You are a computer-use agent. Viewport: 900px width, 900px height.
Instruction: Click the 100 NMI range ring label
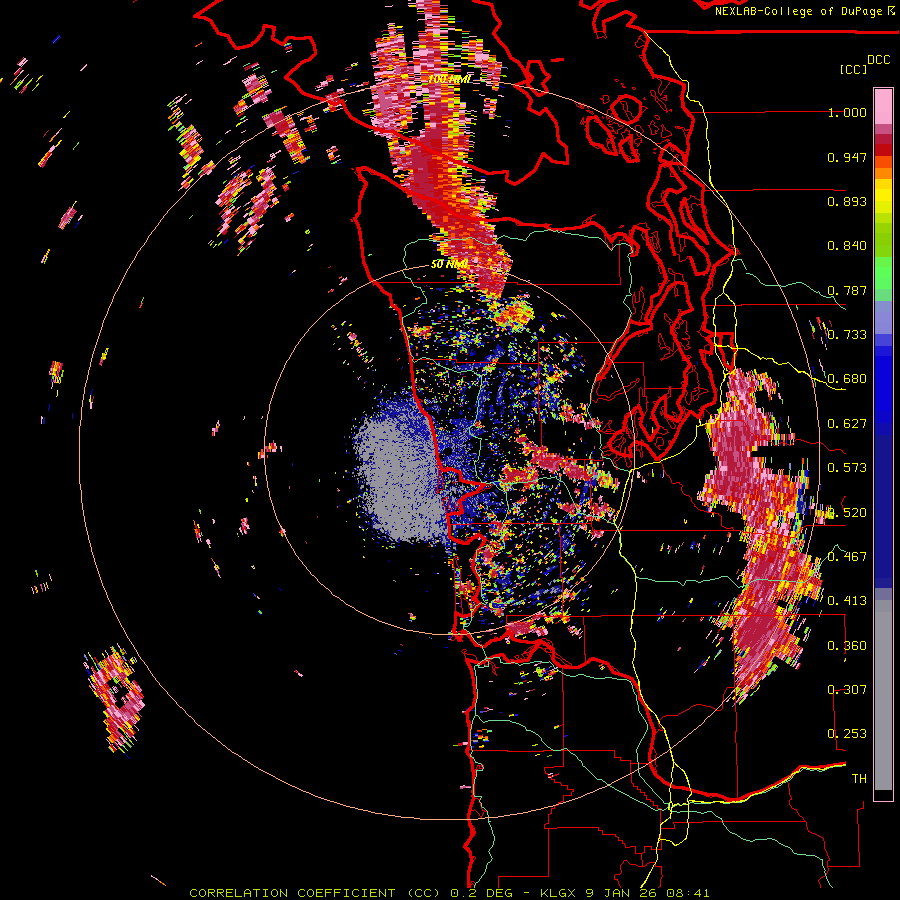(449, 79)
